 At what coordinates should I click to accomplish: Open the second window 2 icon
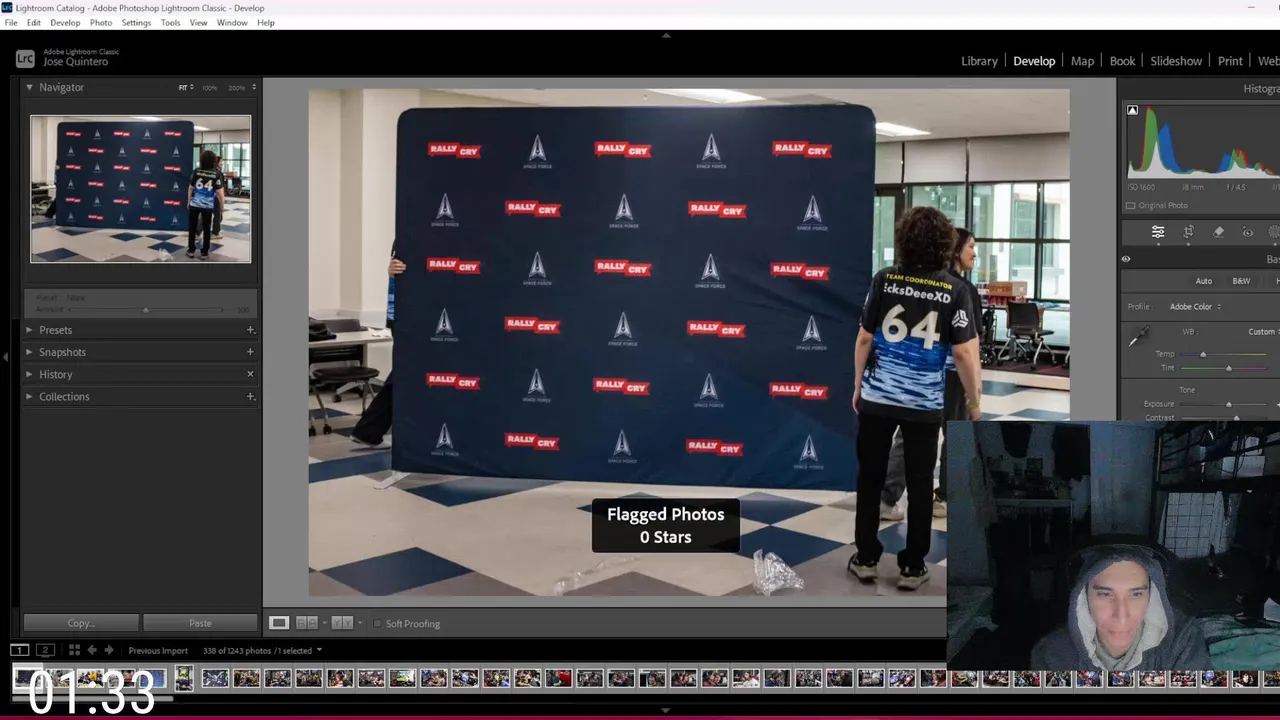44,650
